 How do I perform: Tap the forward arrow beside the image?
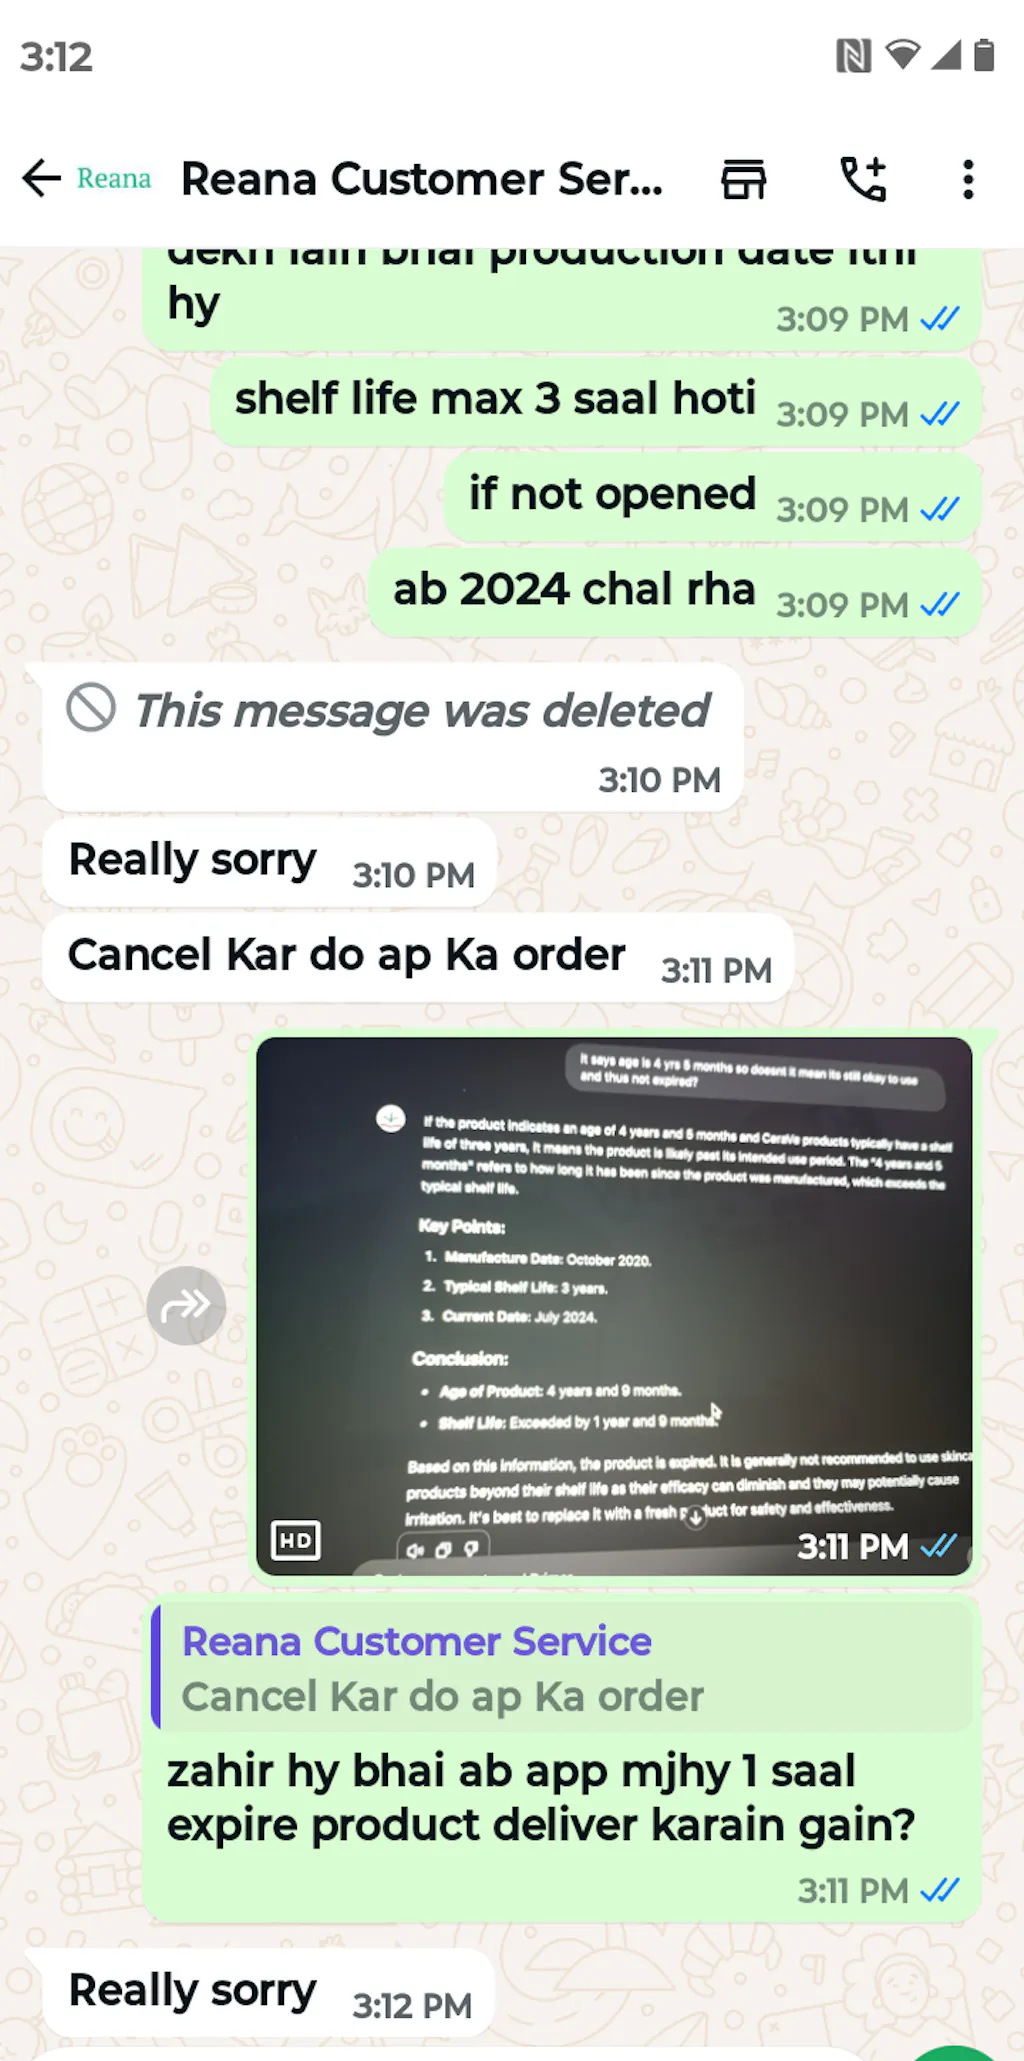(x=186, y=1306)
